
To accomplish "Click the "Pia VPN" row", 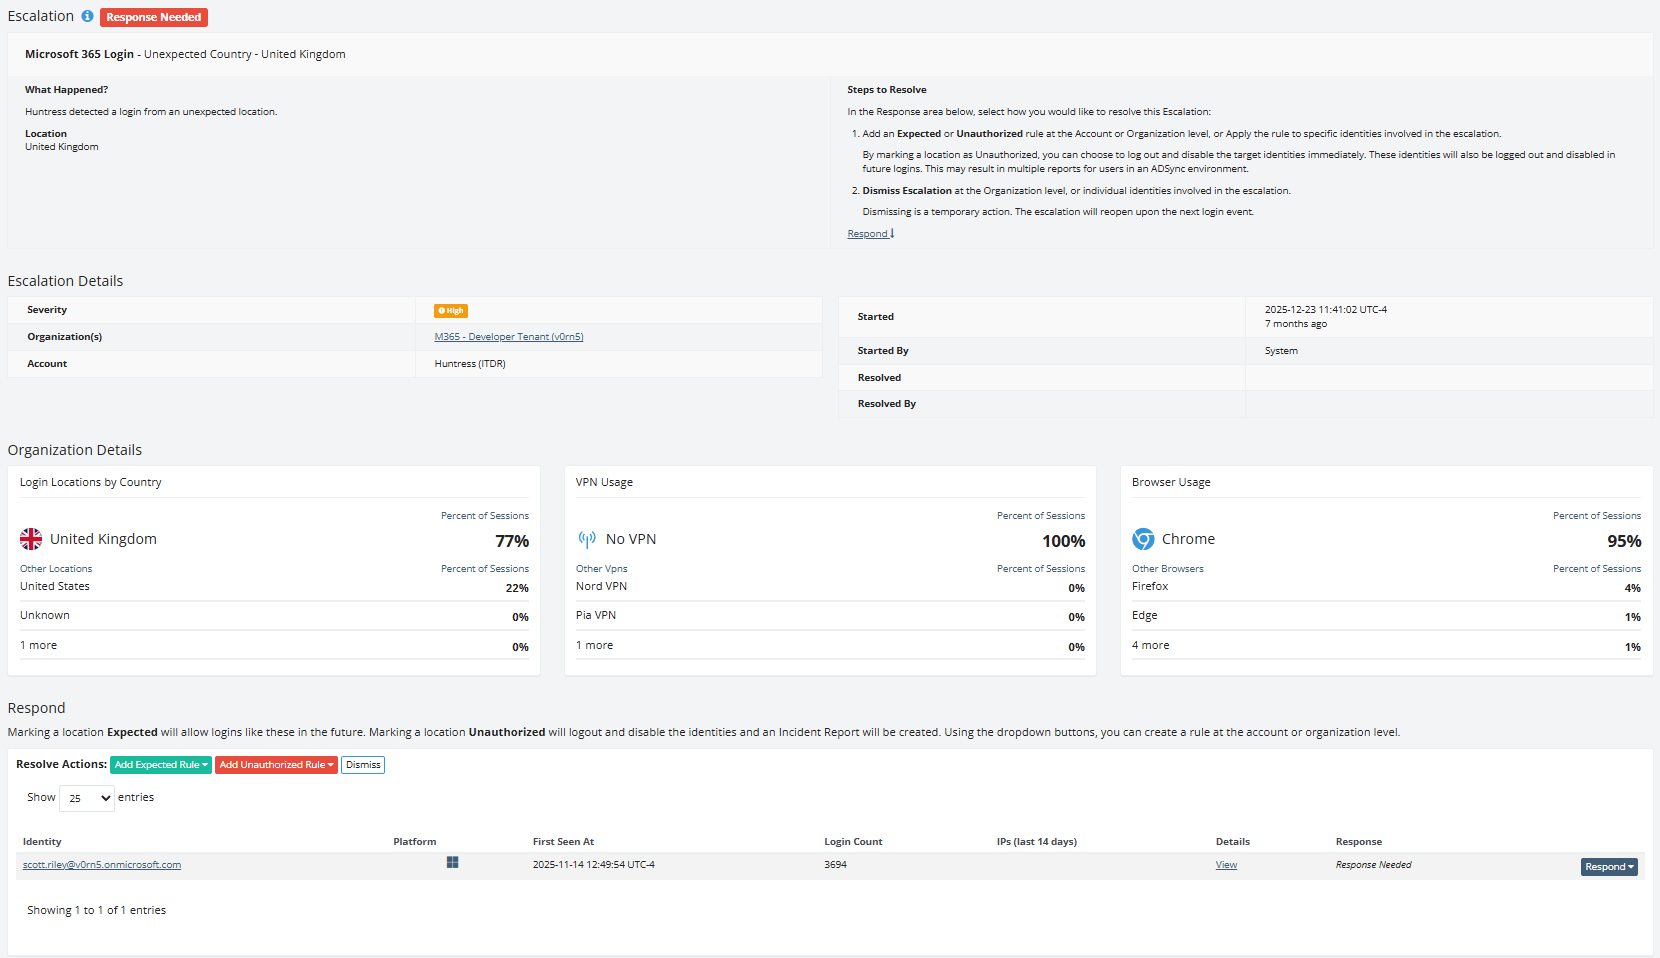I will (x=830, y=616).
